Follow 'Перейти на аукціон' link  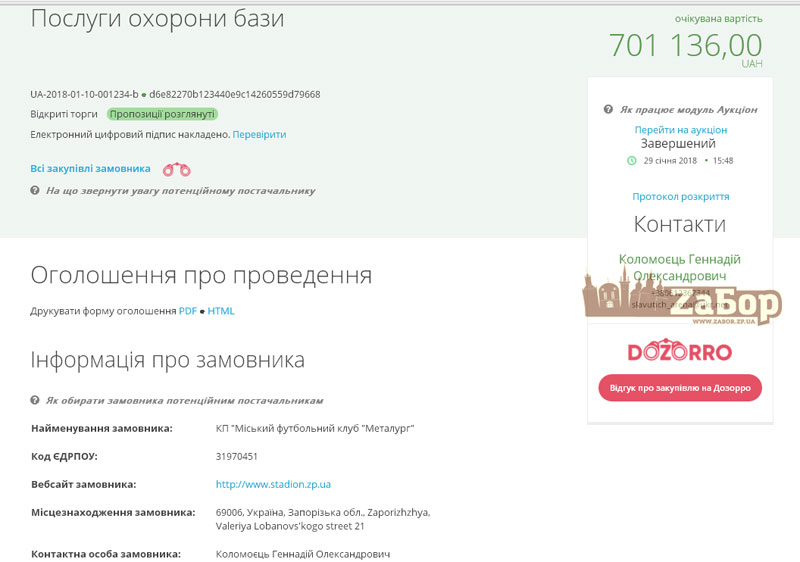point(681,130)
